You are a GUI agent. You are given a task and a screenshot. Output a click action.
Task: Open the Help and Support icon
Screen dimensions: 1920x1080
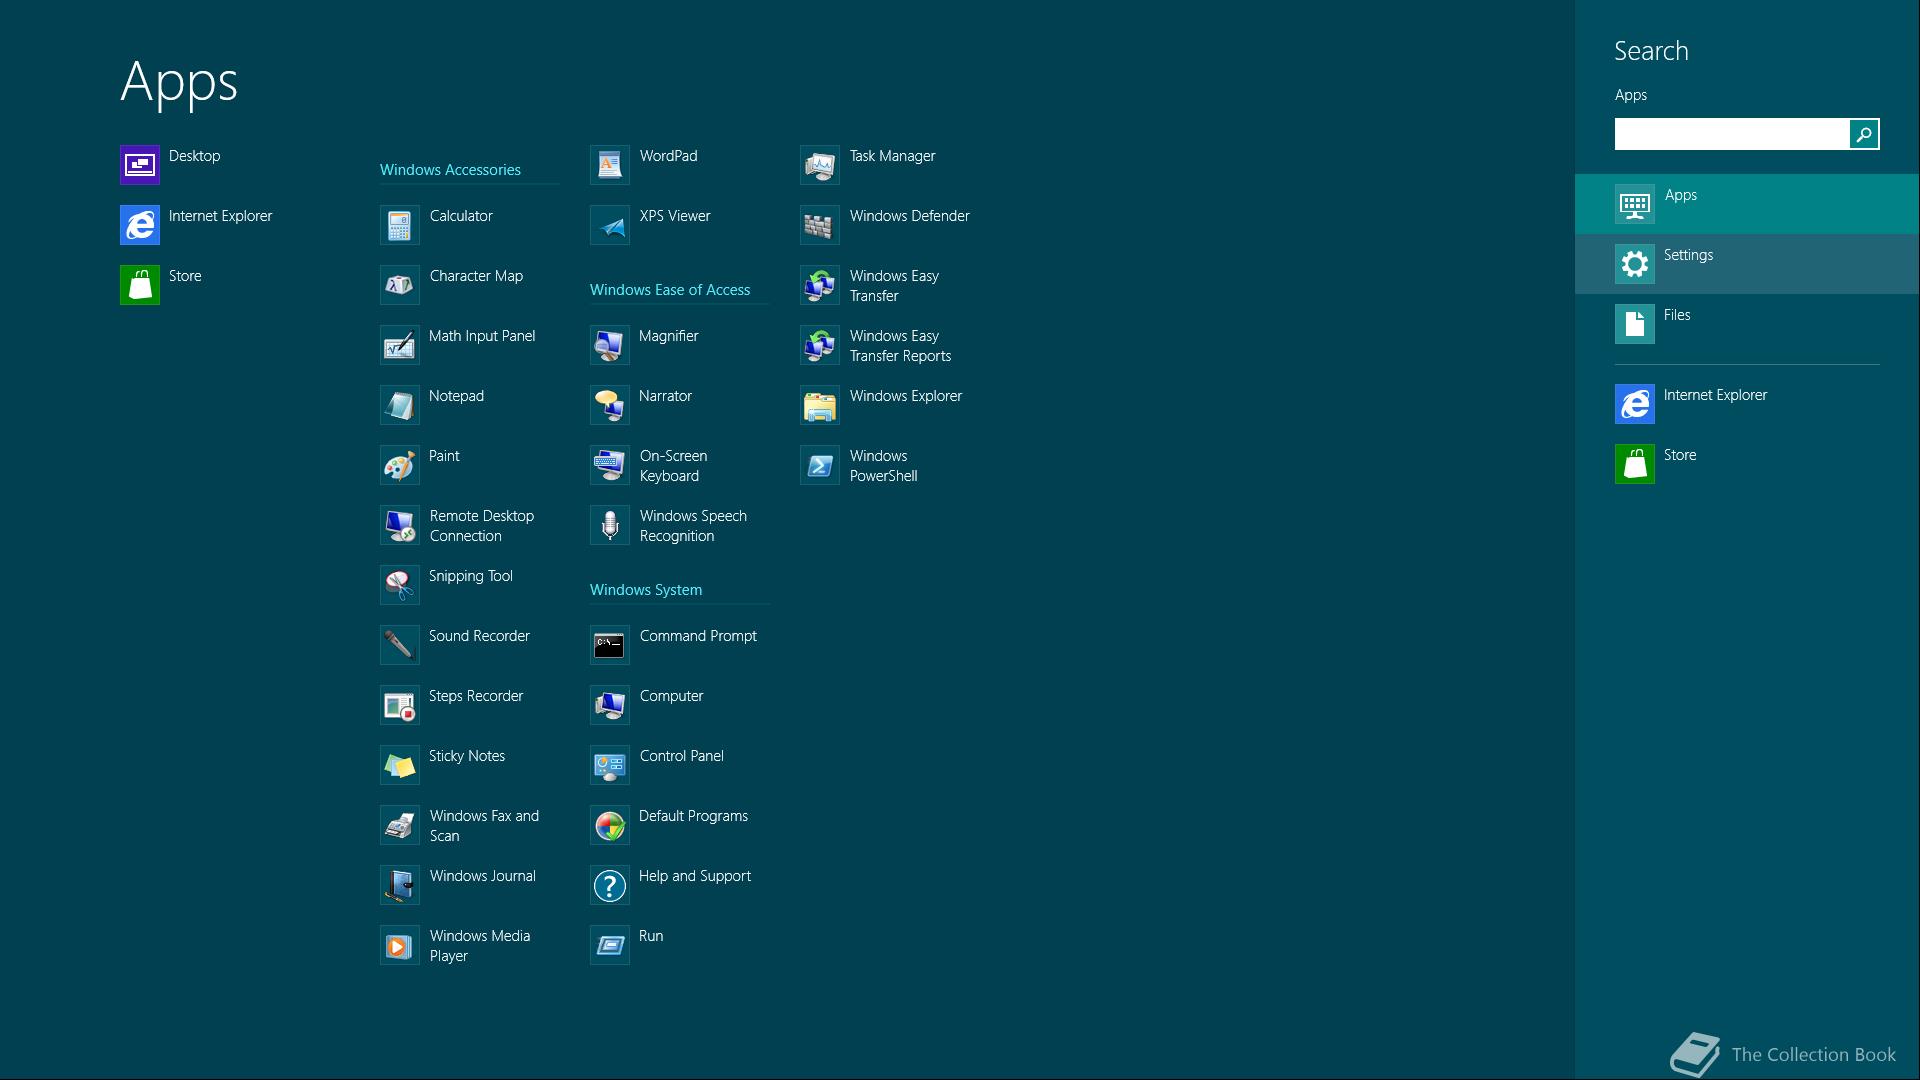point(610,885)
